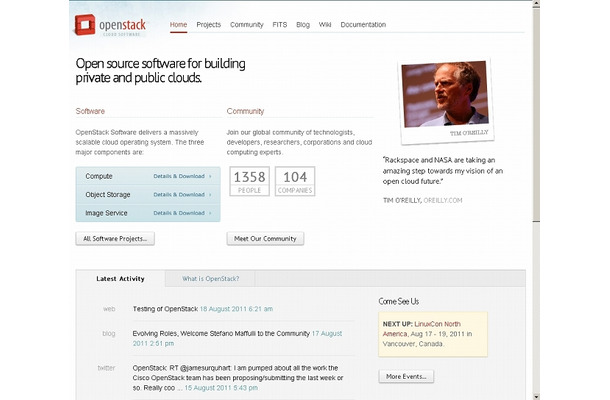Click the Rackspace and NASA quote text
The image size is (610, 400).
(x=443, y=171)
